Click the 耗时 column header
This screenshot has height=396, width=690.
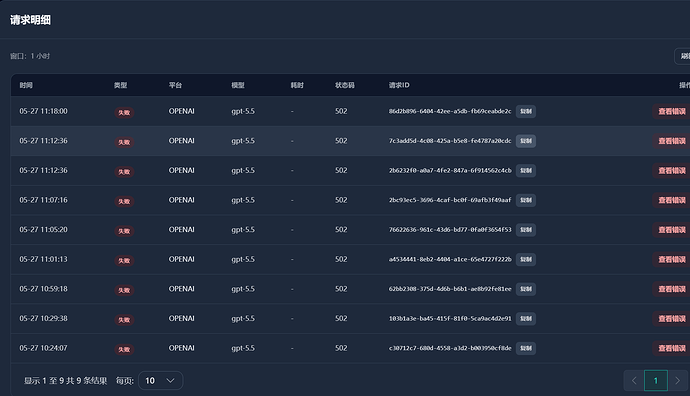[297, 85]
